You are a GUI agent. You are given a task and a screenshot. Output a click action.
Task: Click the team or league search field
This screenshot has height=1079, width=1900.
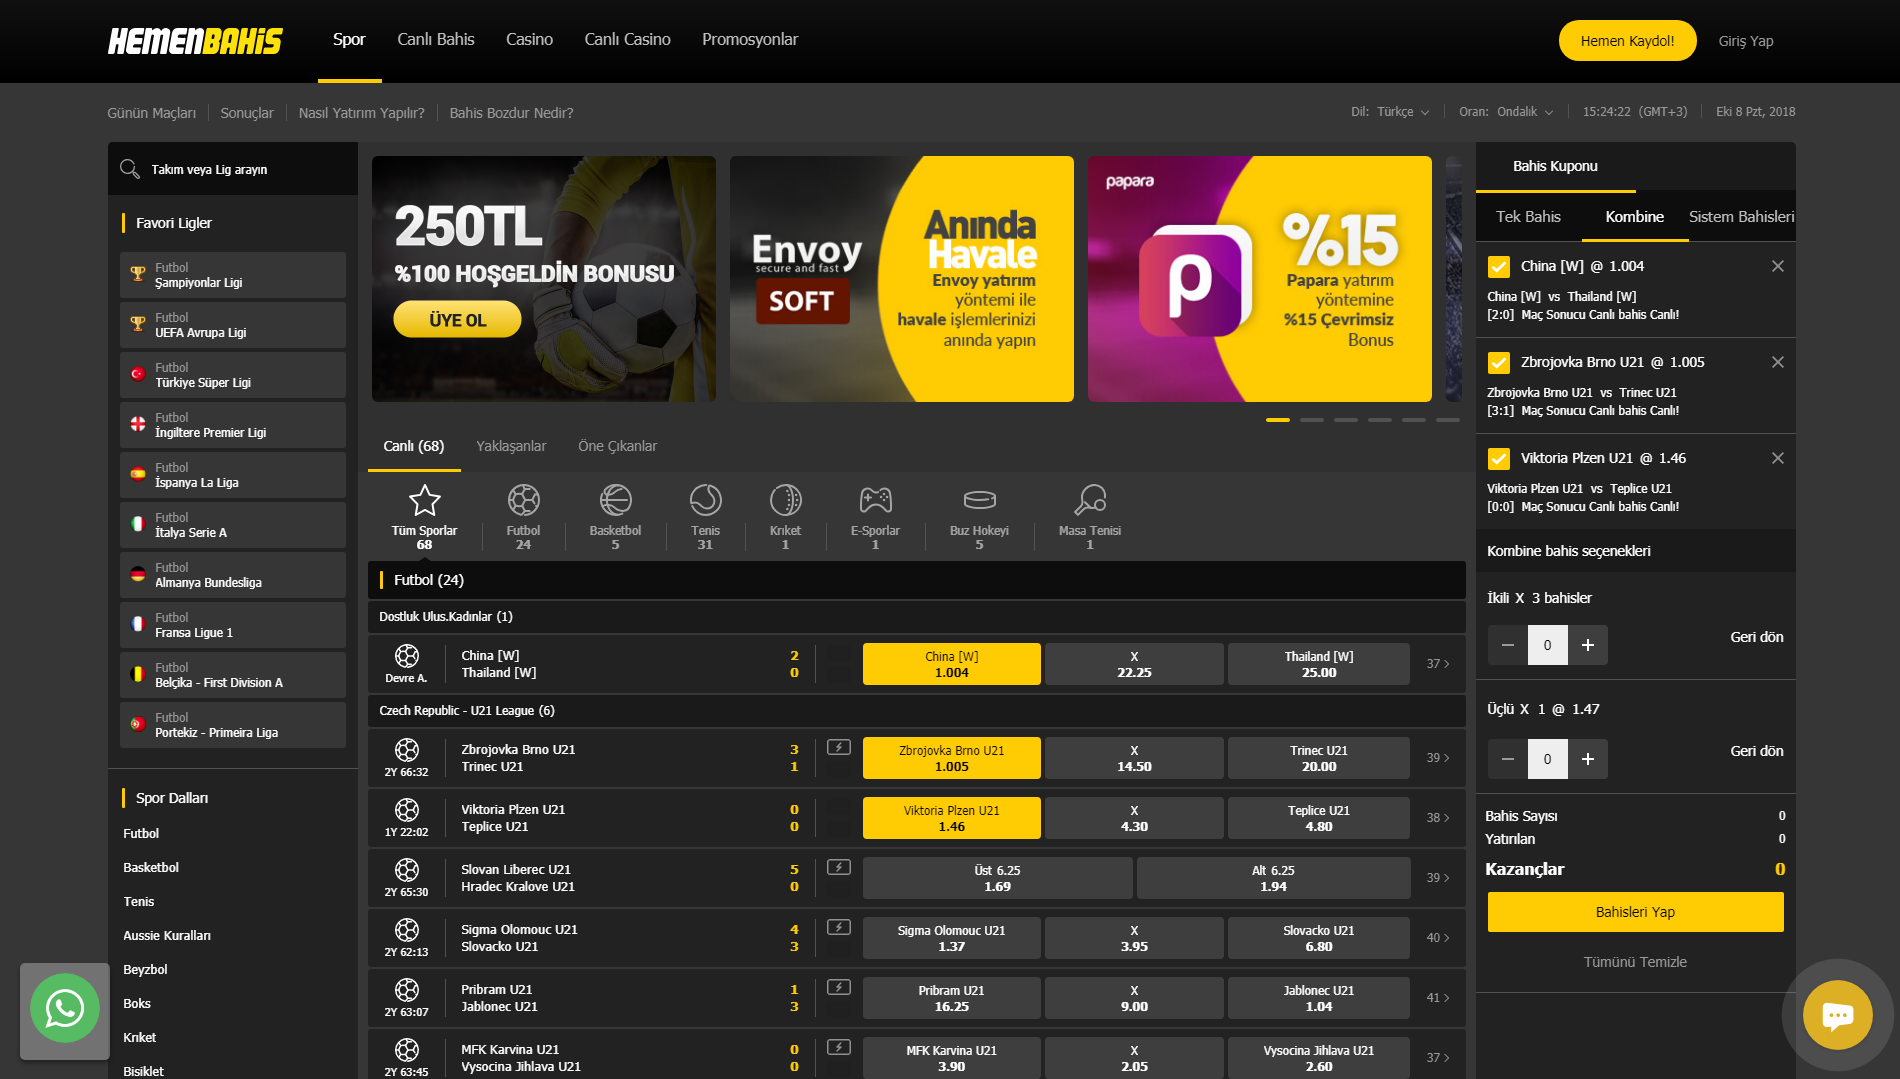(240, 170)
